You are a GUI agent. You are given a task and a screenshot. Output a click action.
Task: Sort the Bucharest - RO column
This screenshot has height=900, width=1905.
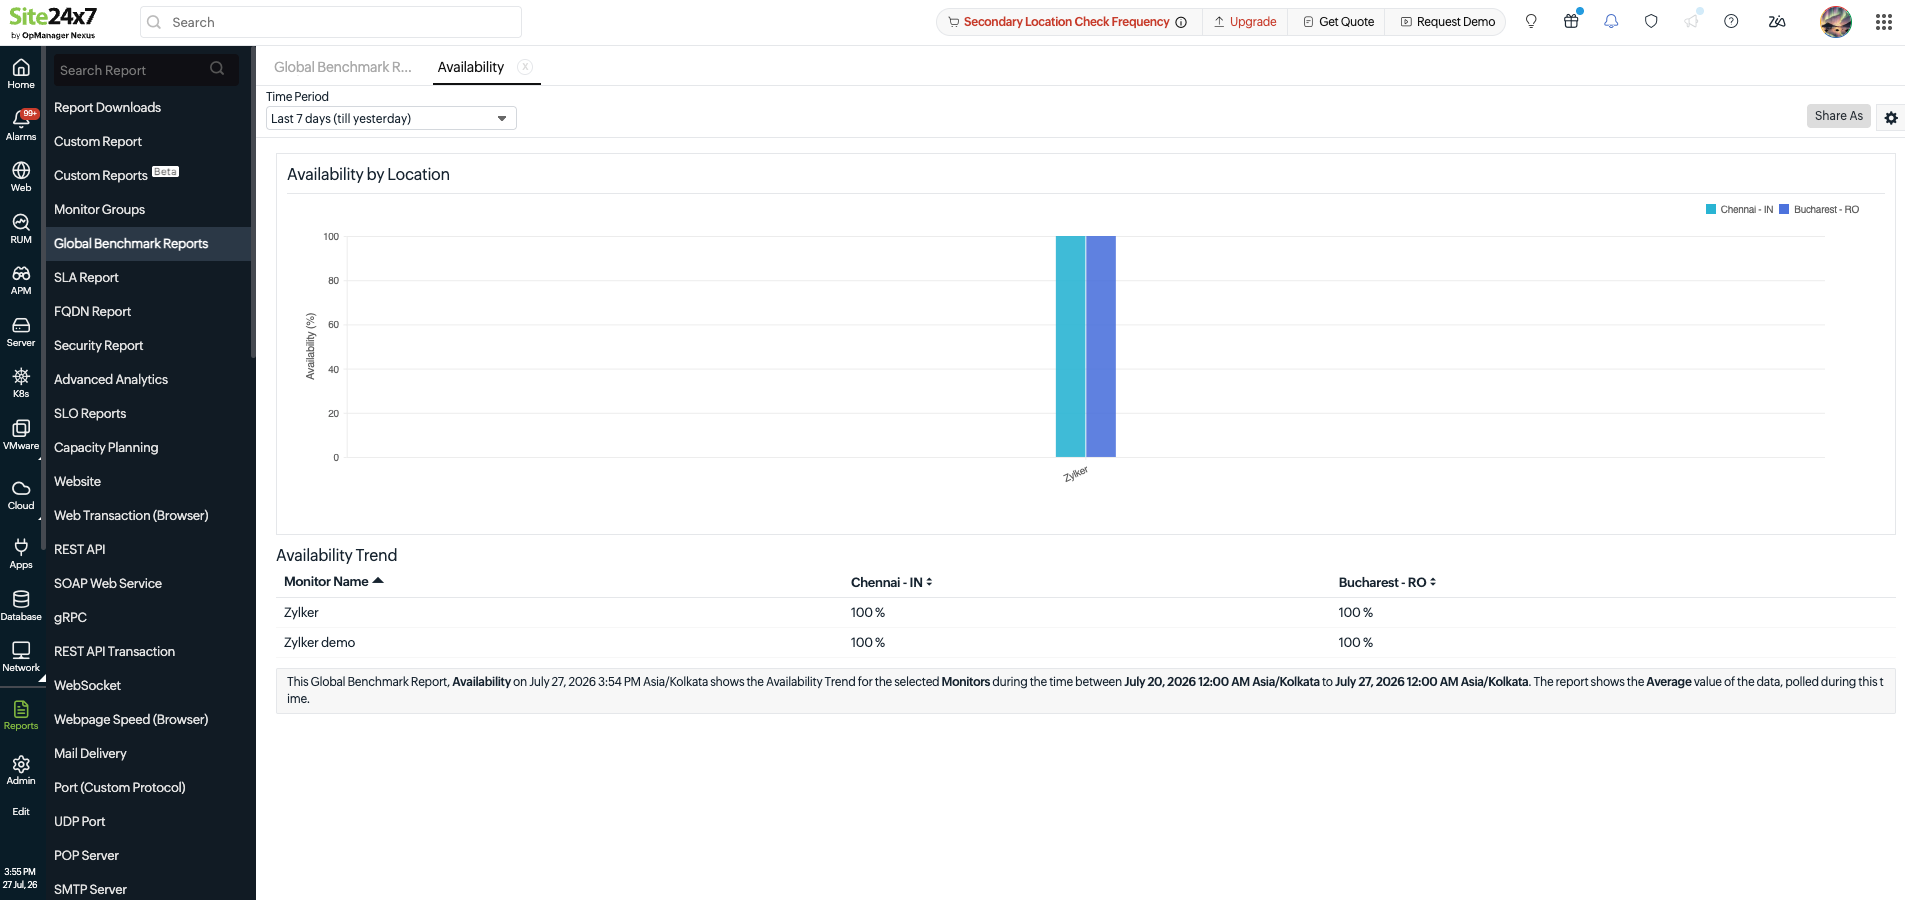coord(1387,582)
